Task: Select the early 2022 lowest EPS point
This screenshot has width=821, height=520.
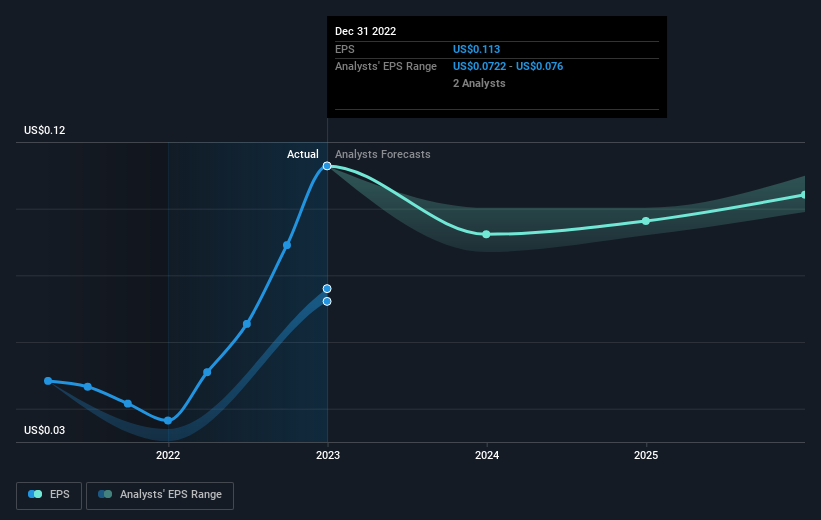Action: [x=168, y=421]
